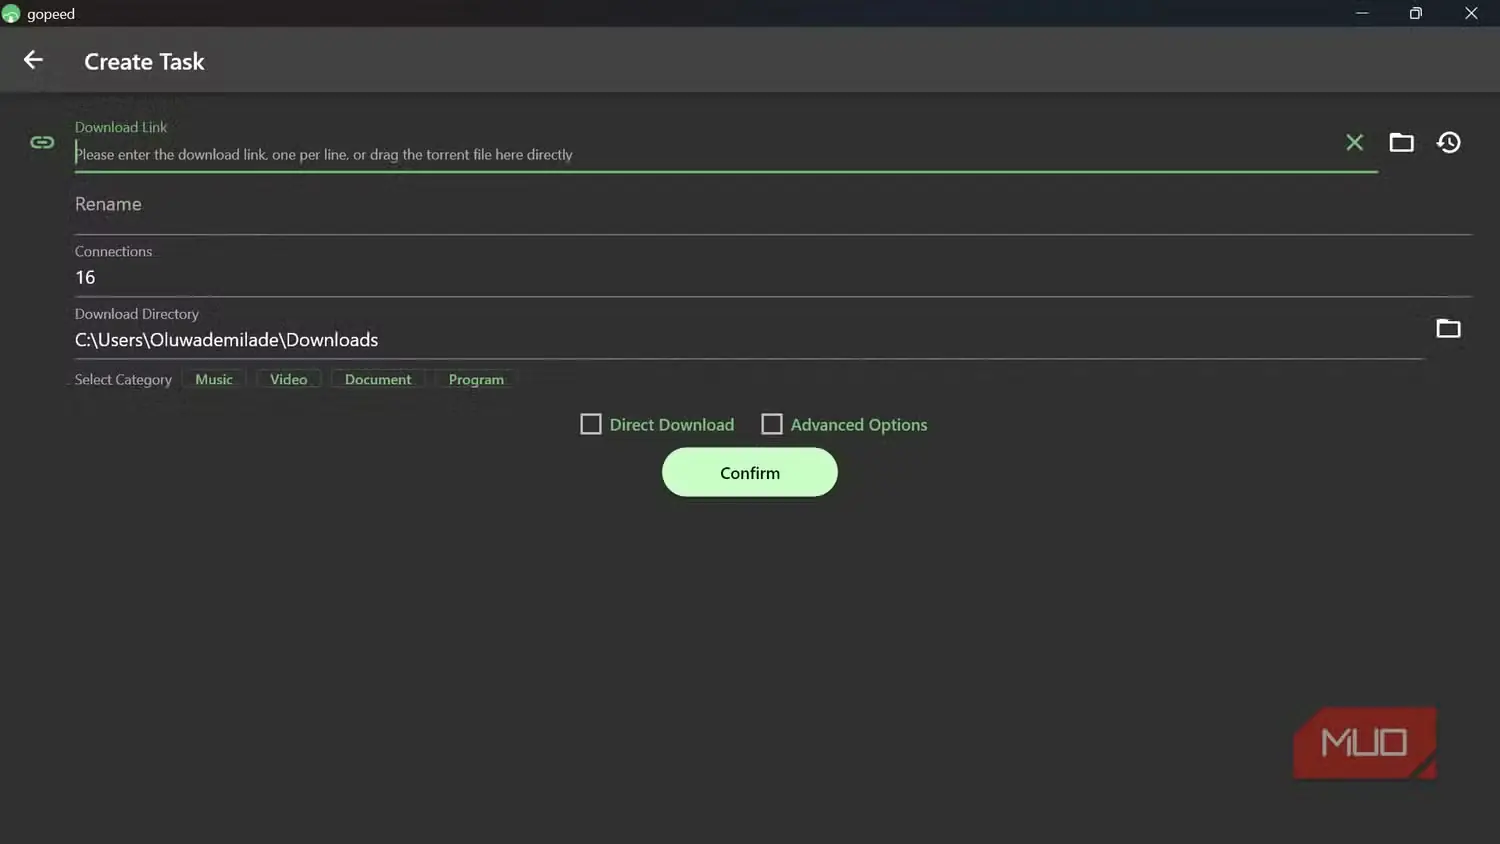This screenshot has height=844, width=1500.
Task: Click the Create Task heading text
Action: pyautogui.click(x=144, y=61)
